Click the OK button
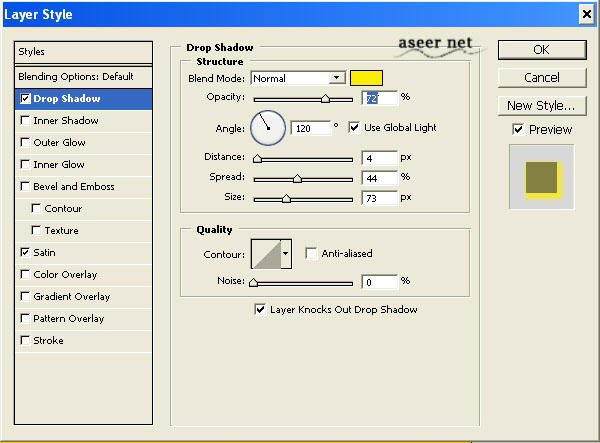The image size is (600, 443). coord(542,50)
